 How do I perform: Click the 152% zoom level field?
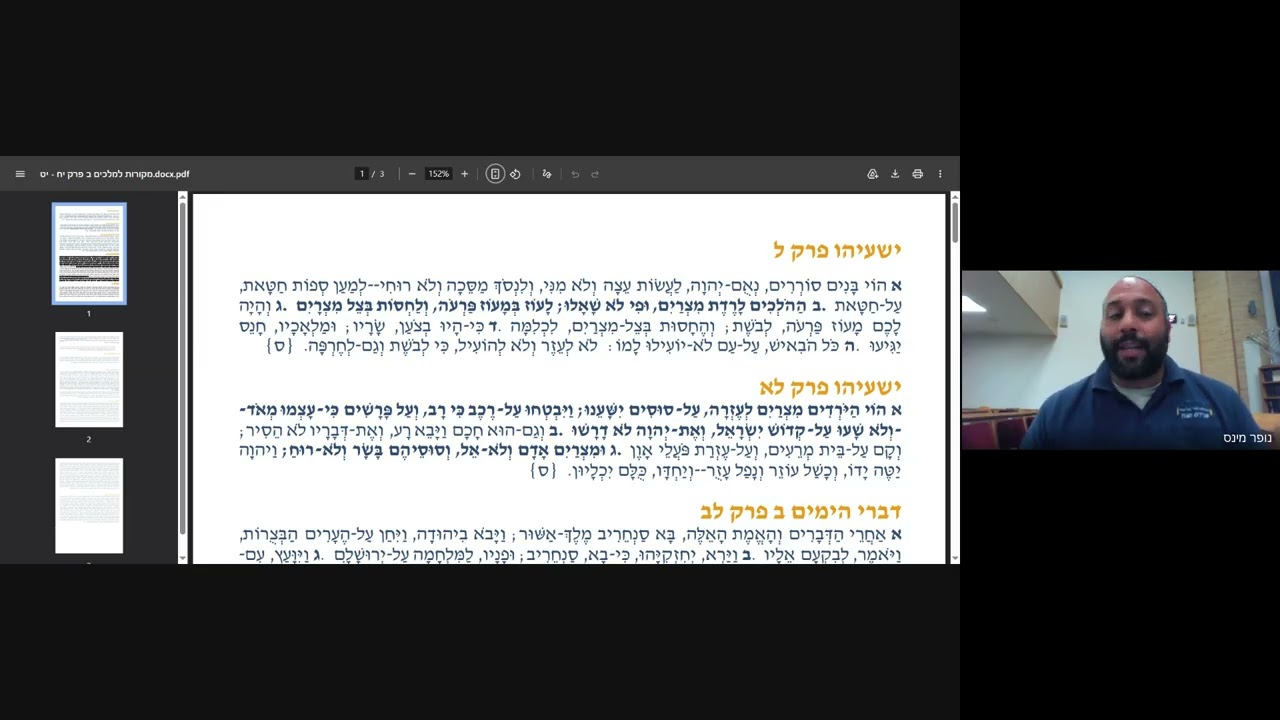click(x=438, y=174)
